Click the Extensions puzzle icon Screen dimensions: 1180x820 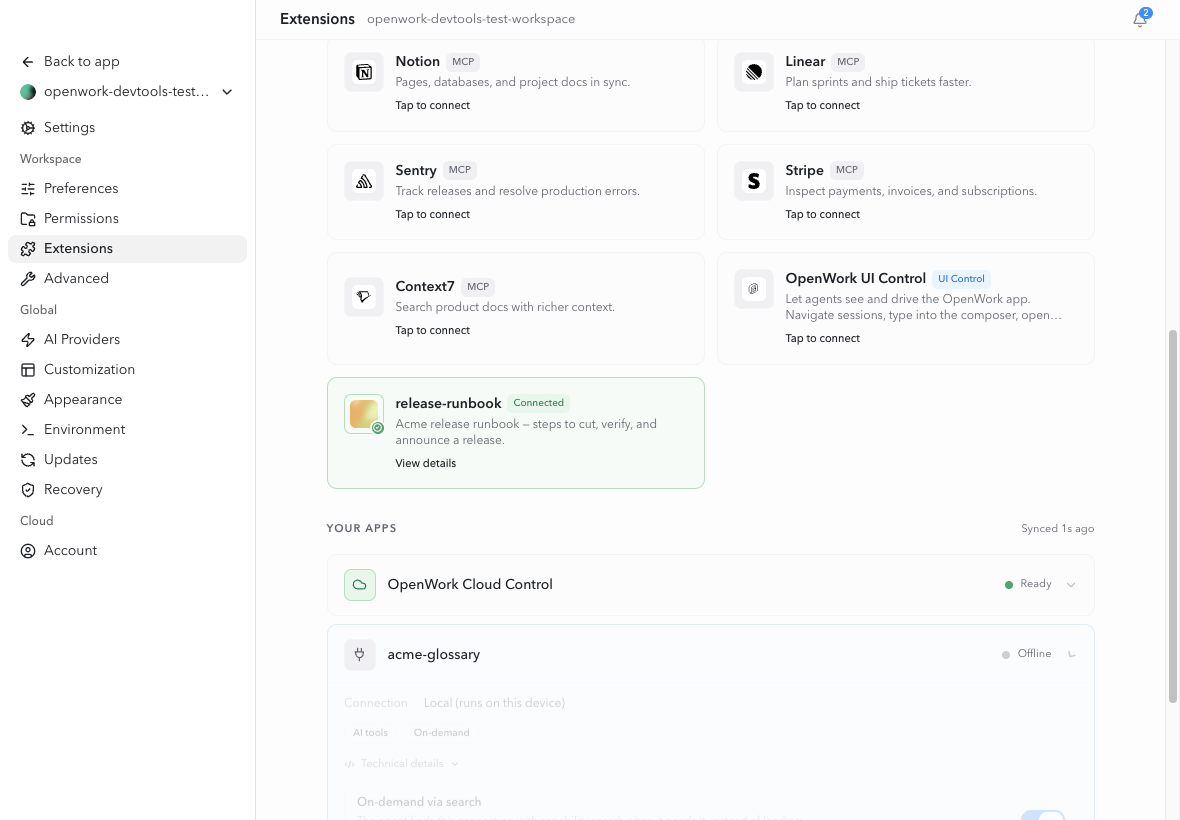click(28, 249)
